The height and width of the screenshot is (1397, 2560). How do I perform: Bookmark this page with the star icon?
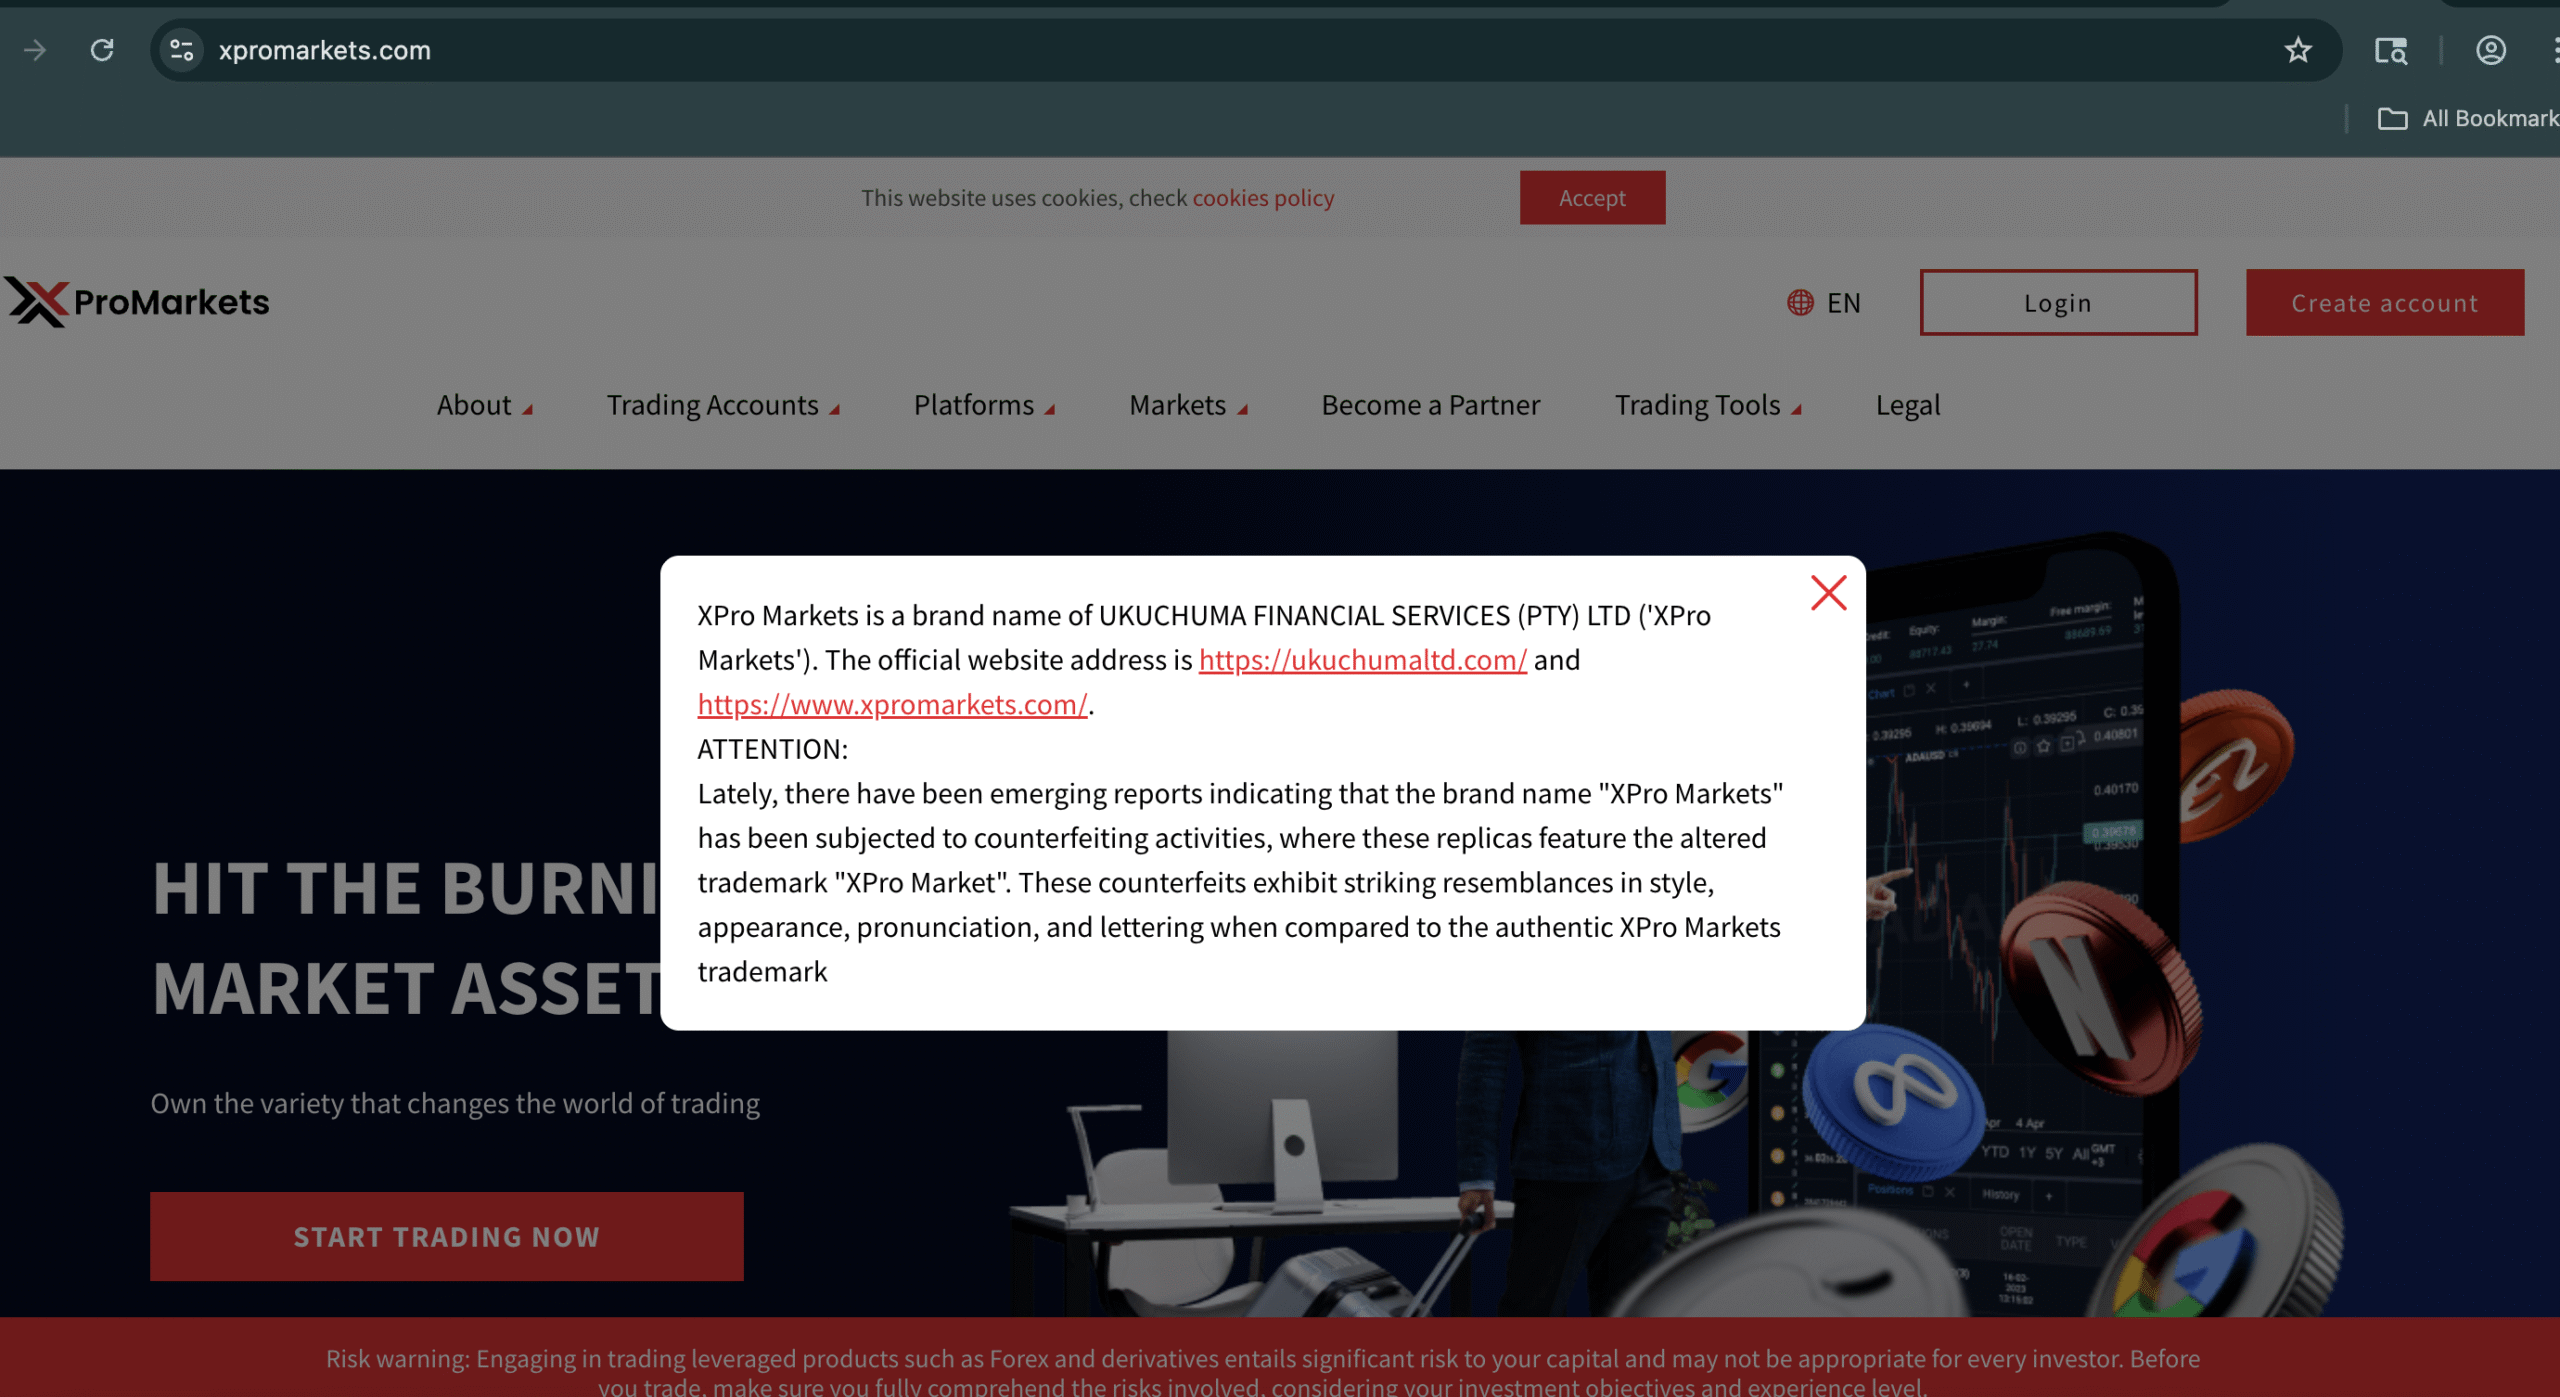(x=2298, y=50)
